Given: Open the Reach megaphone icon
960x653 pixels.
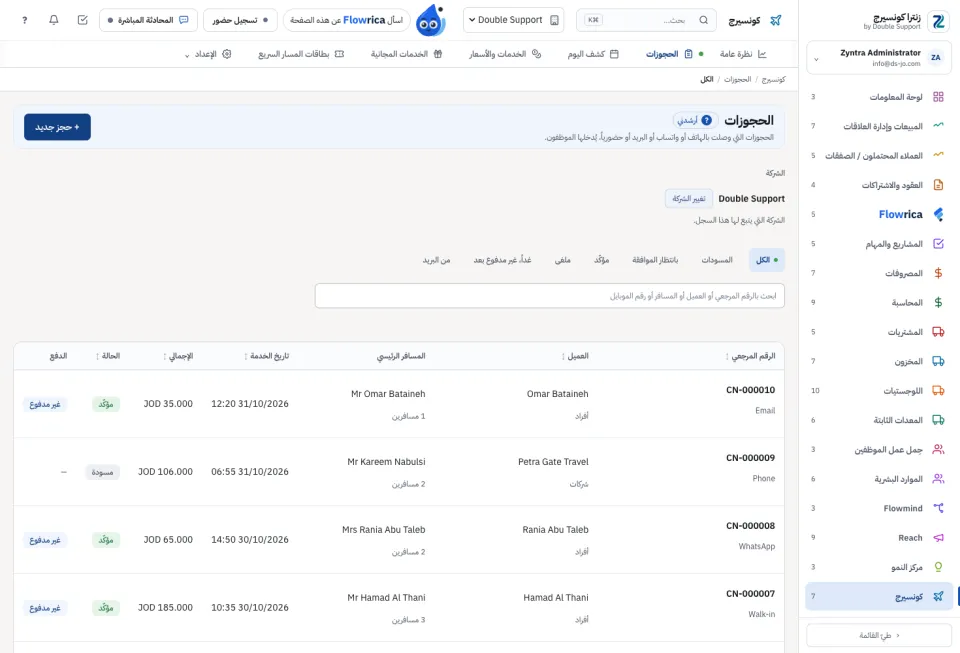Looking at the screenshot, I should click(938, 537).
